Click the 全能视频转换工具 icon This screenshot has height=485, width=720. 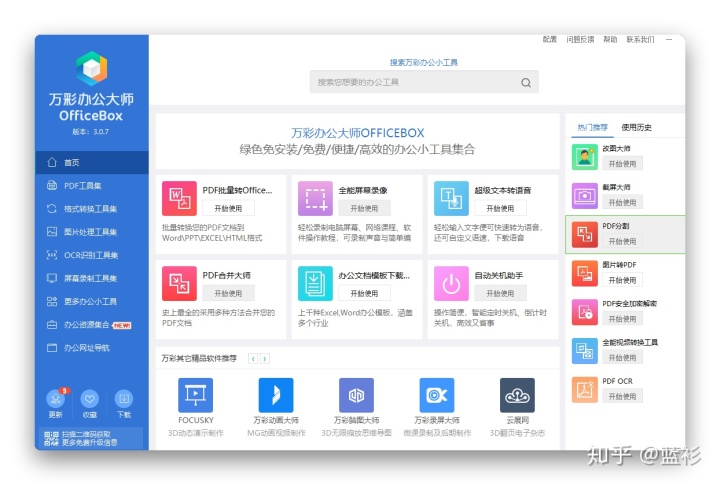585,350
